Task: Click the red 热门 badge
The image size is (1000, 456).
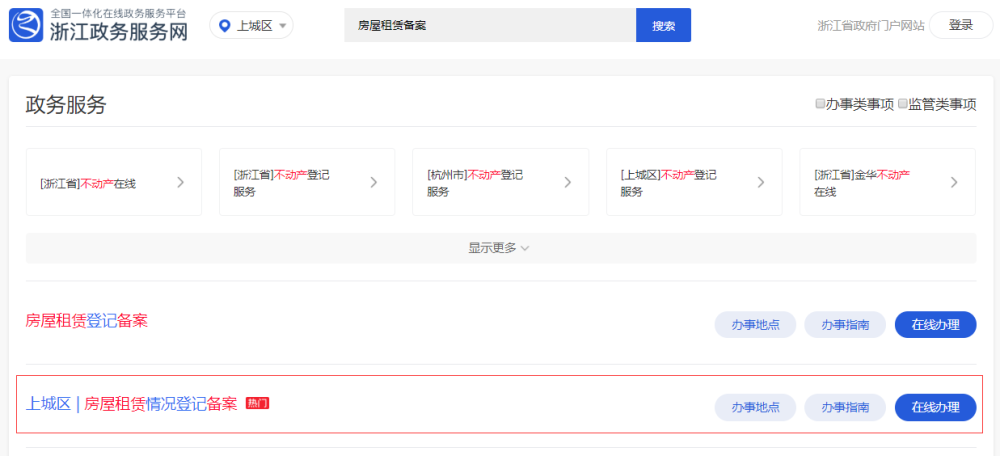Action: pyautogui.click(x=257, y=403)
